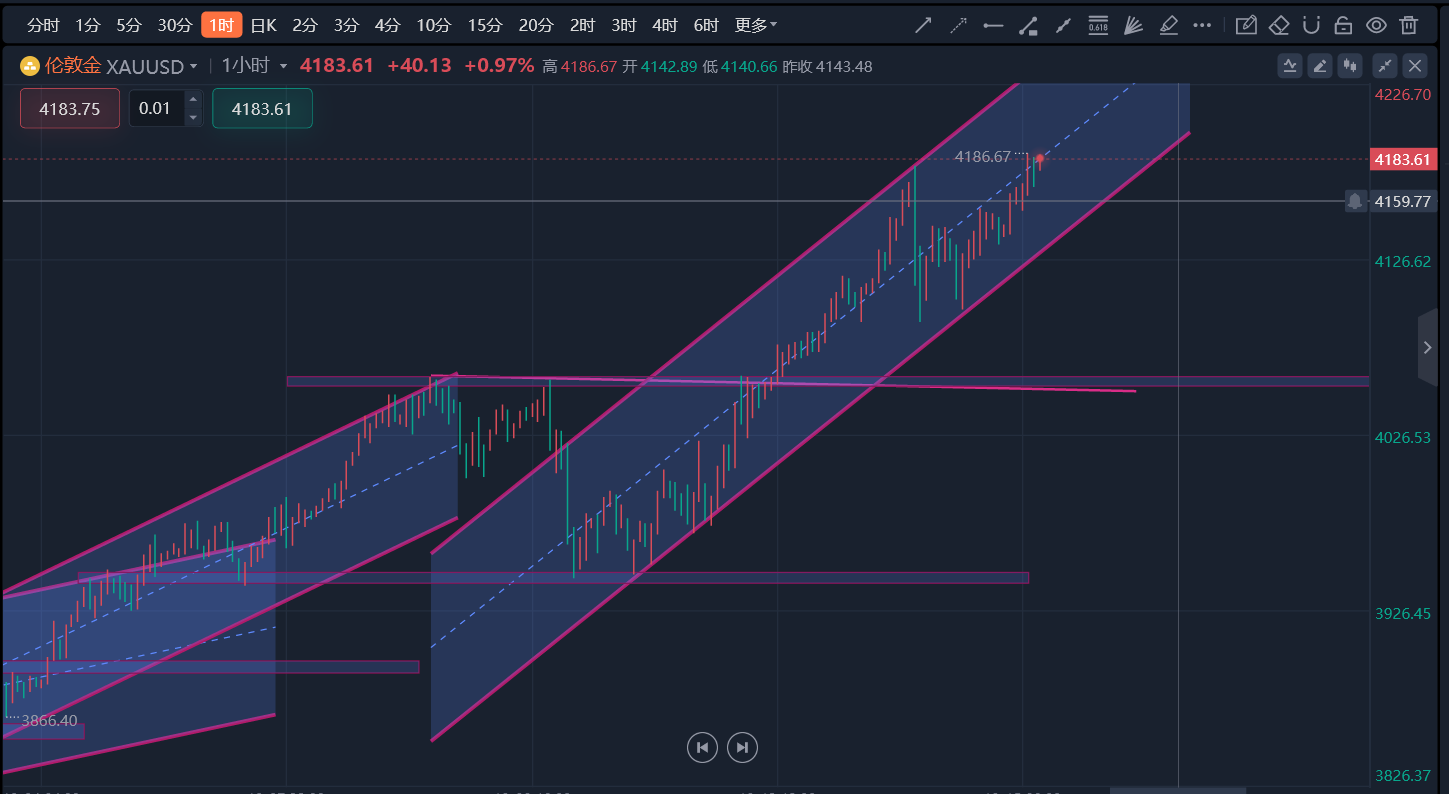
Task: Open the indicators panel icon
Action: pos(1289,66)
